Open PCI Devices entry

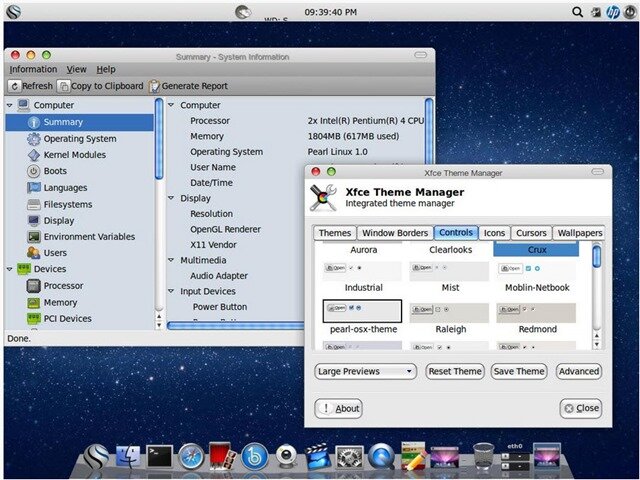(x=59, y=319)
